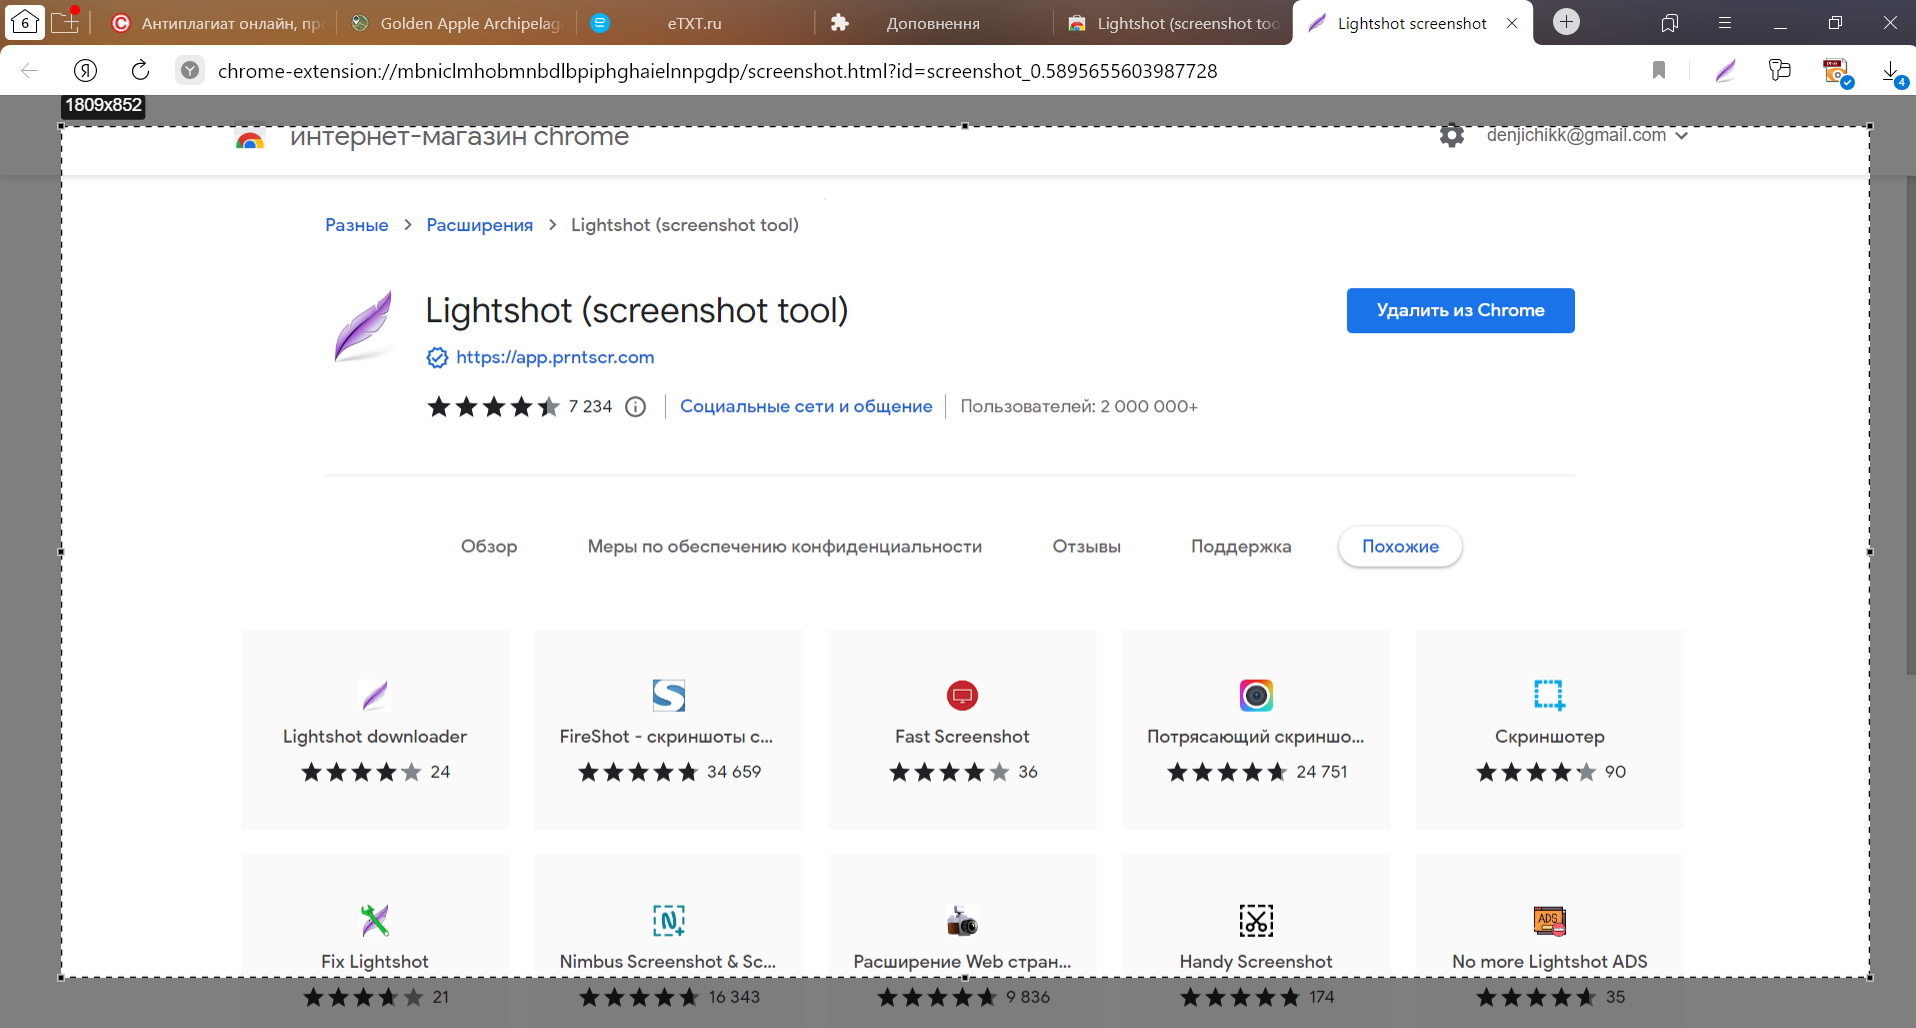This screenshot has width=1916, height=1028.
Task: Open the browser hamburger menu
Action: (x=1725, y=23)
